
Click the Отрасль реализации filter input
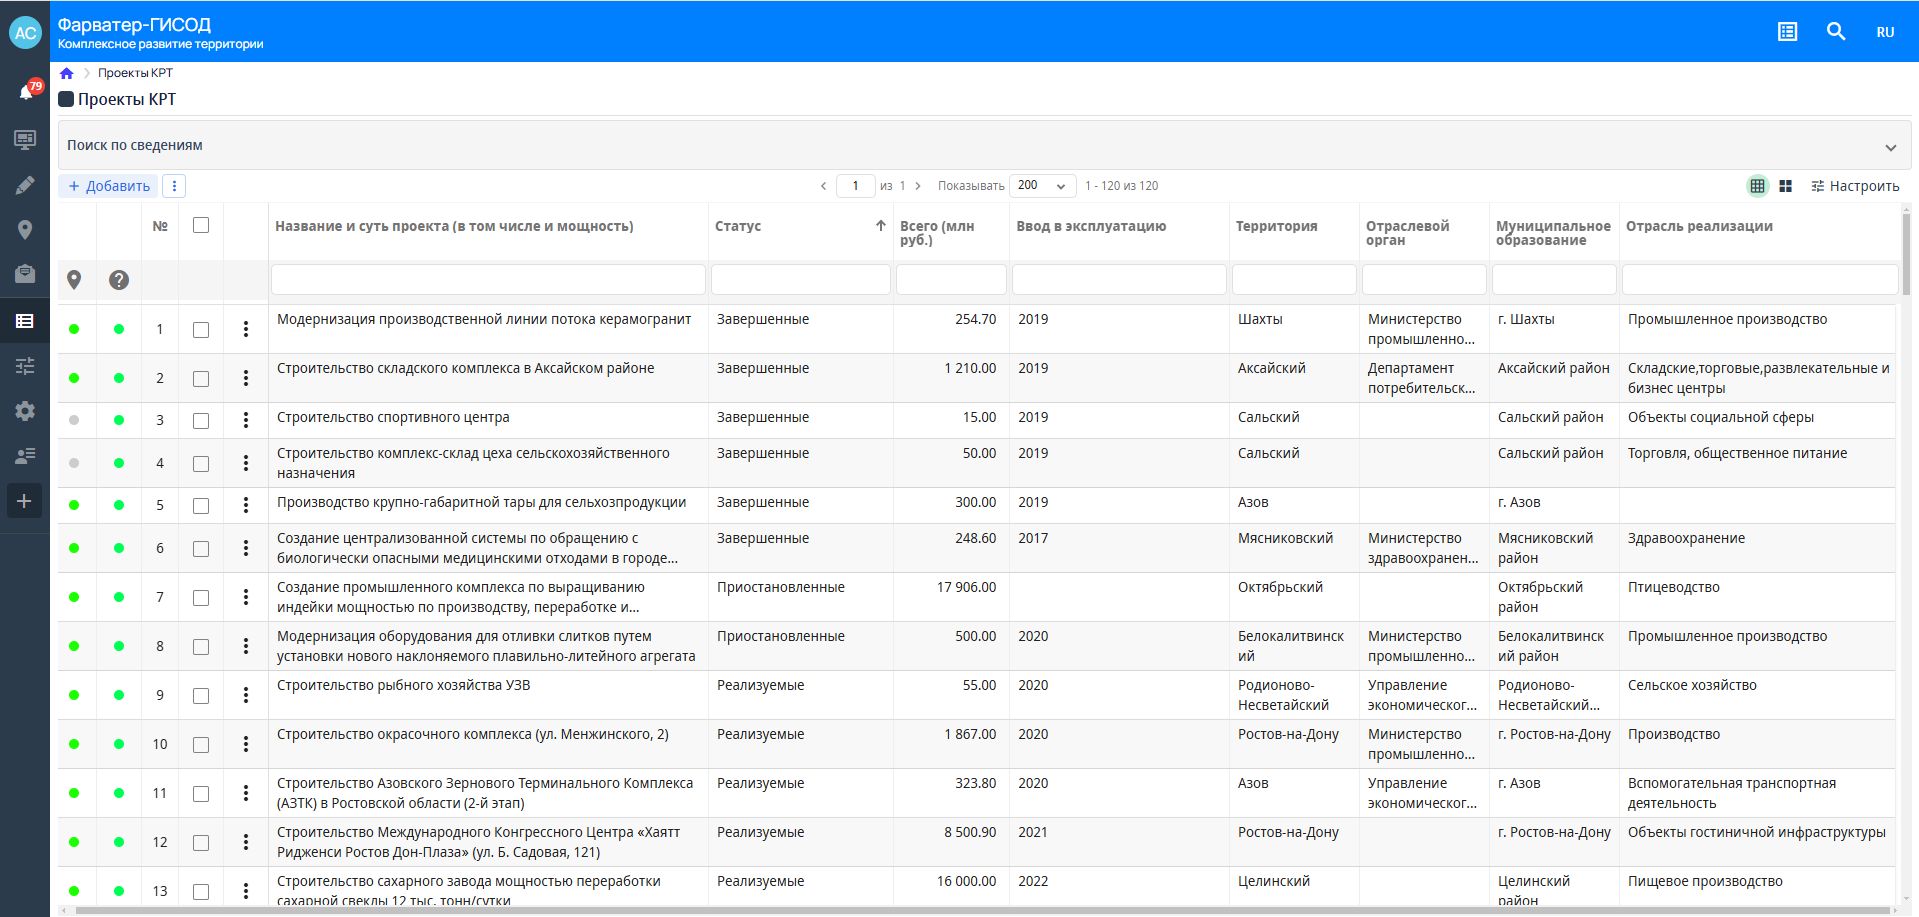coord(1760,280)
